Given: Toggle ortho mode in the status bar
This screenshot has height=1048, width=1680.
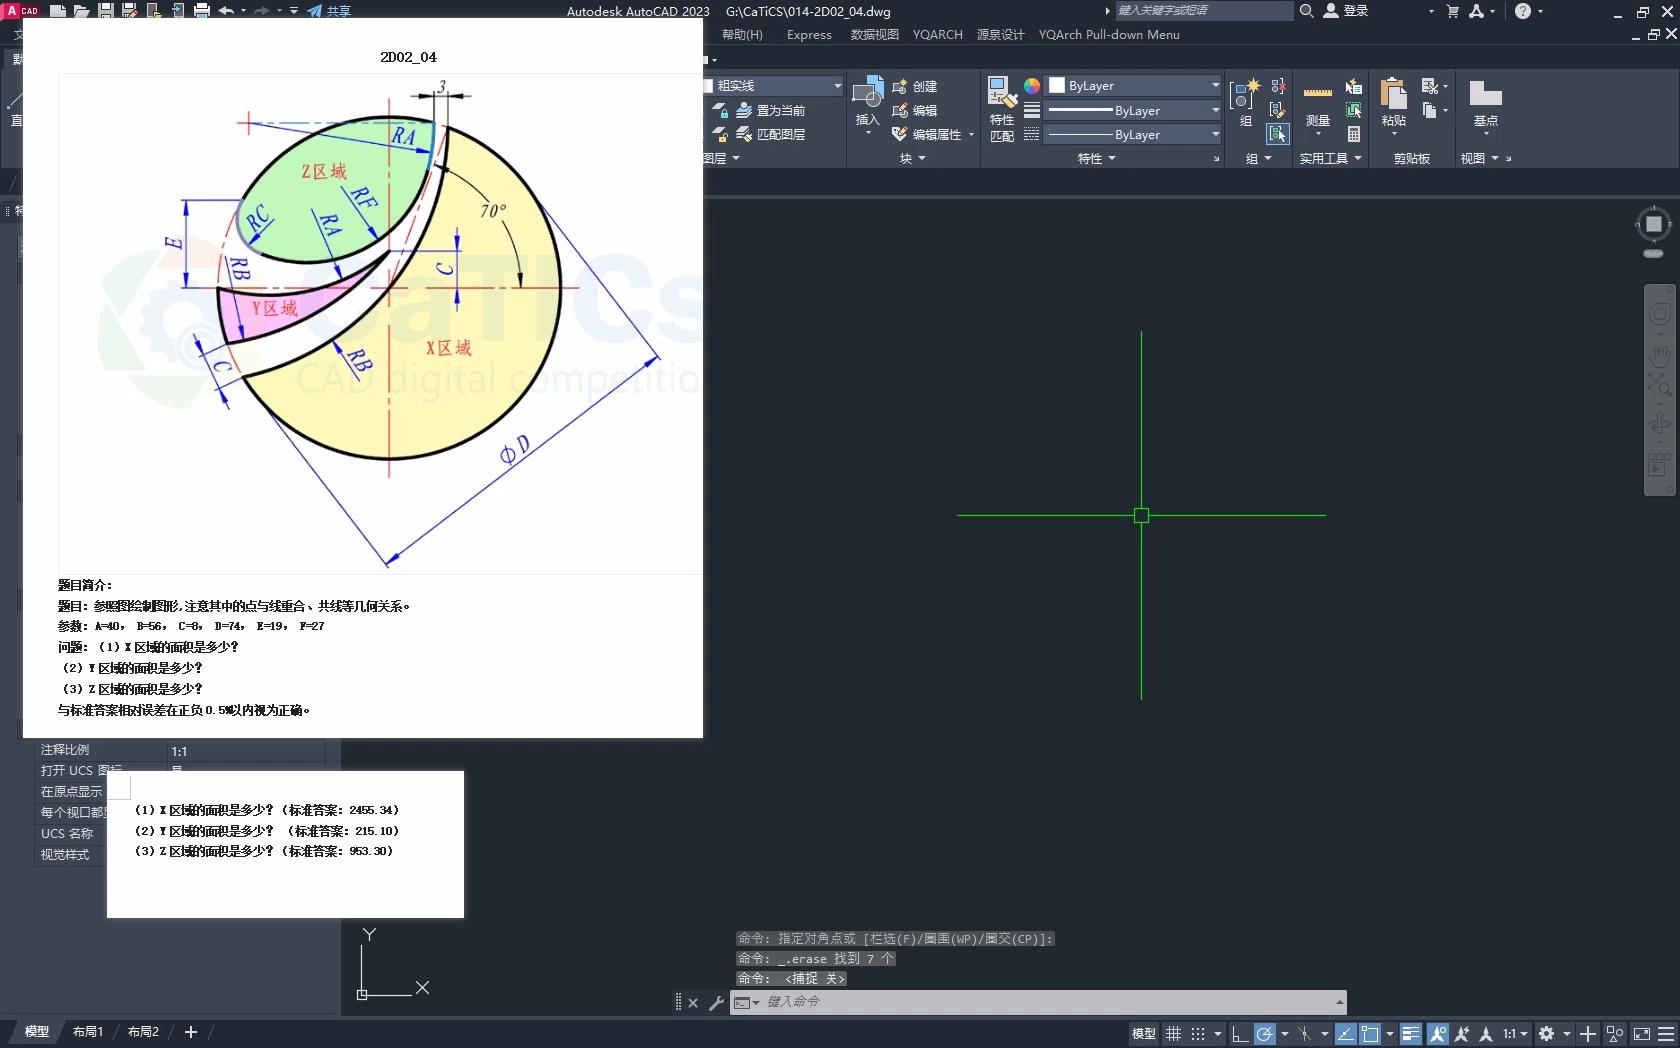Looking at the screenshot, I should click(x=1239, y=1034).
